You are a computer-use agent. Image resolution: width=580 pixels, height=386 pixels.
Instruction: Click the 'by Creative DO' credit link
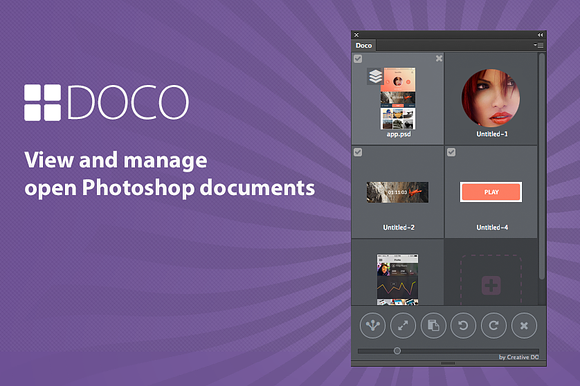pyautogui.click(x=518, y=357)
